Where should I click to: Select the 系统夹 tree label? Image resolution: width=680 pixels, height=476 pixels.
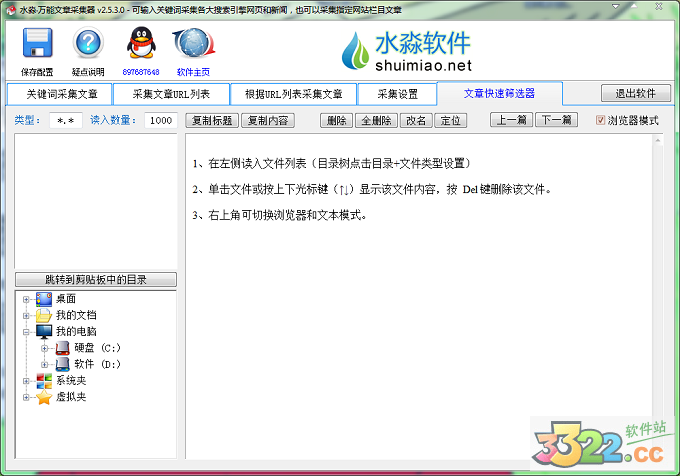[x=71, y=381]
